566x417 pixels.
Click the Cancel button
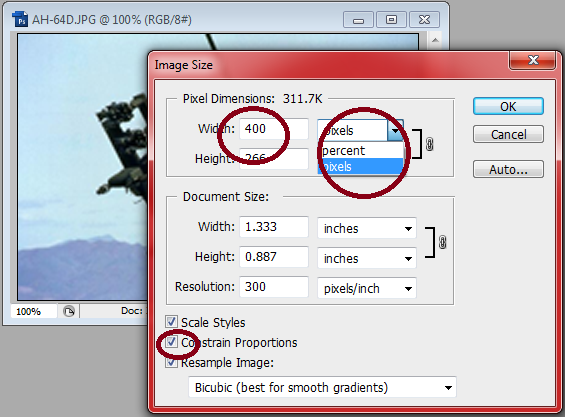pos(508,134)
